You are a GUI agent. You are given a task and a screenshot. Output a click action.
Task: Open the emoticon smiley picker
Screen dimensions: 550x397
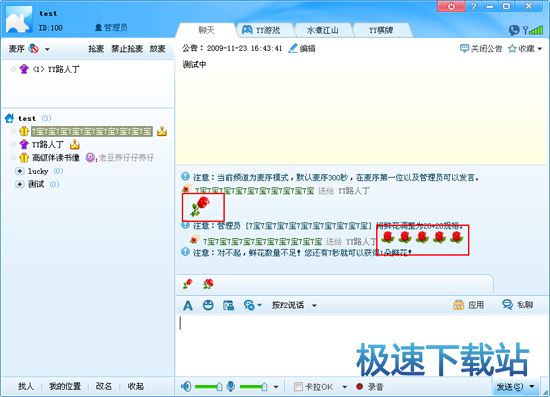pos(208,305)
